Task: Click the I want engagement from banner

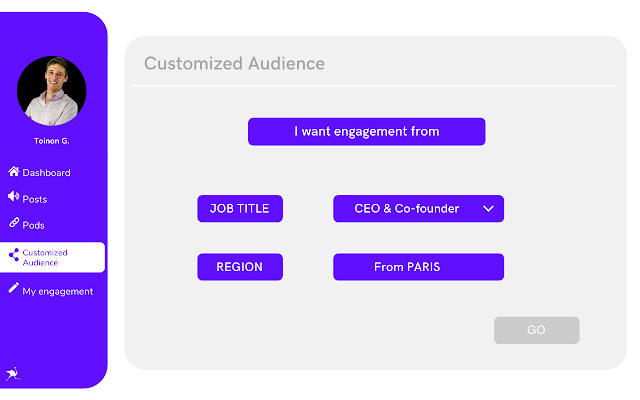Action: coord(366,132)
